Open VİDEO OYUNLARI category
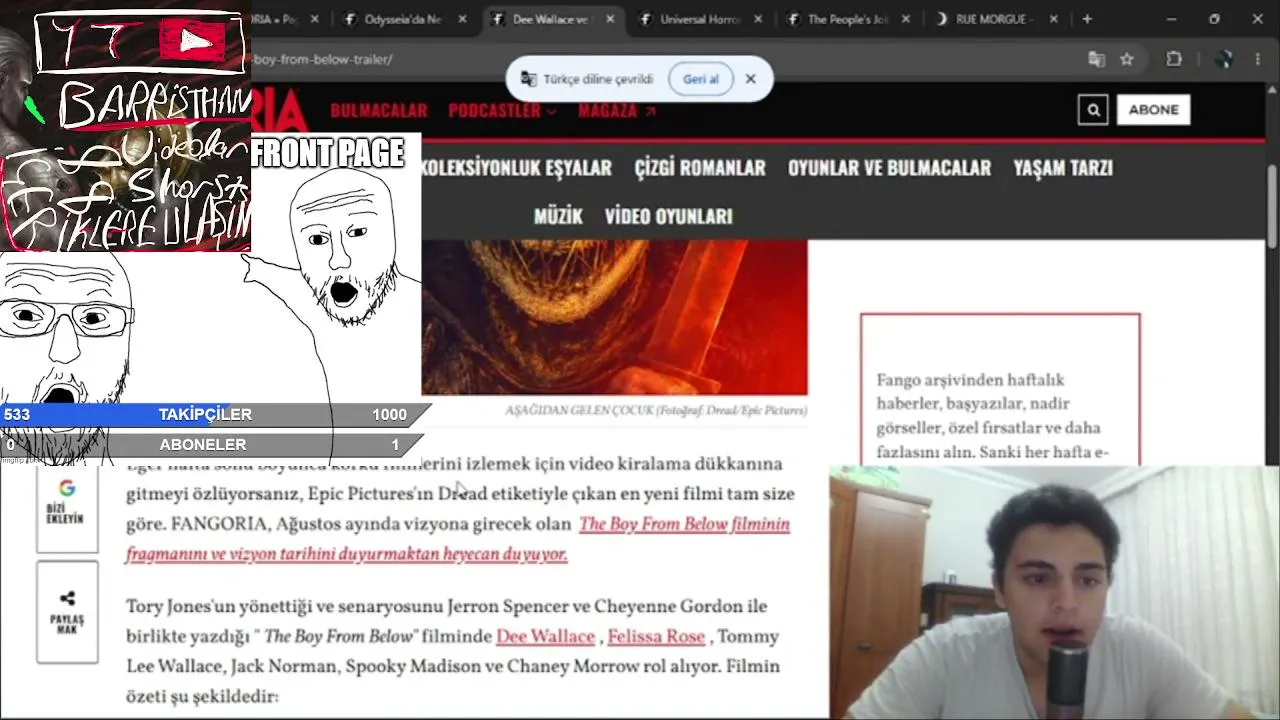Screen dimensions: 1280x720 pyautogui.click(x=669, y=216)
